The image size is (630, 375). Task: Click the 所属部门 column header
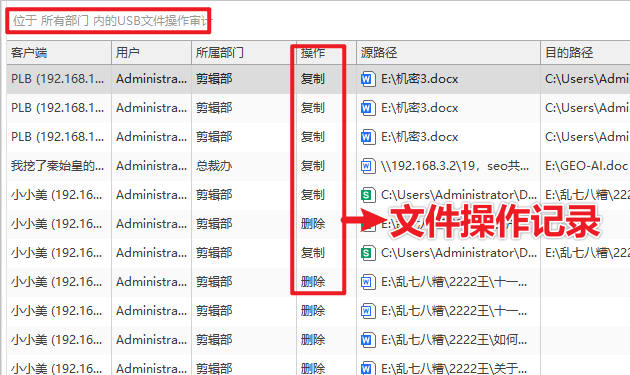click(x=244, y=53)
